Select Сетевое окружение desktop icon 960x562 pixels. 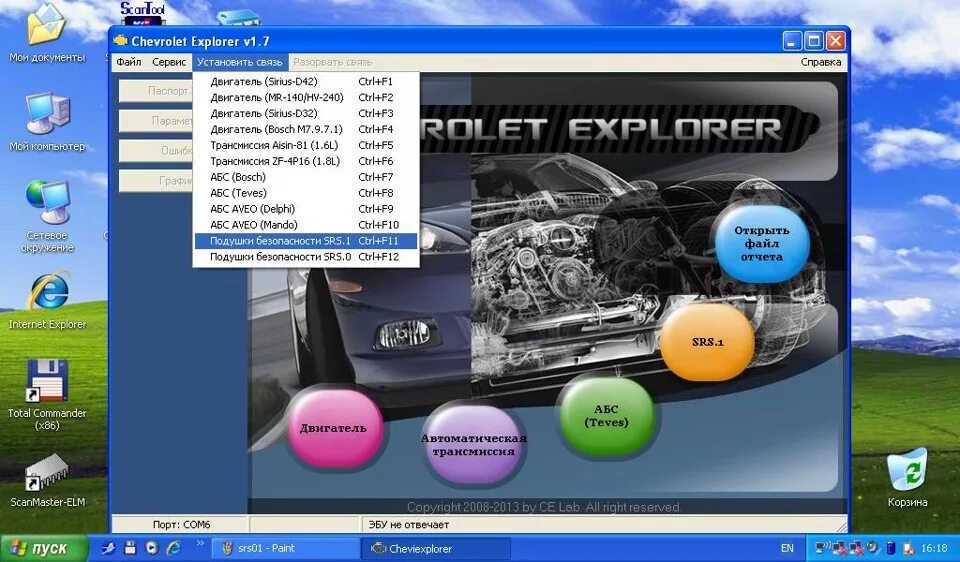(47, 217)
